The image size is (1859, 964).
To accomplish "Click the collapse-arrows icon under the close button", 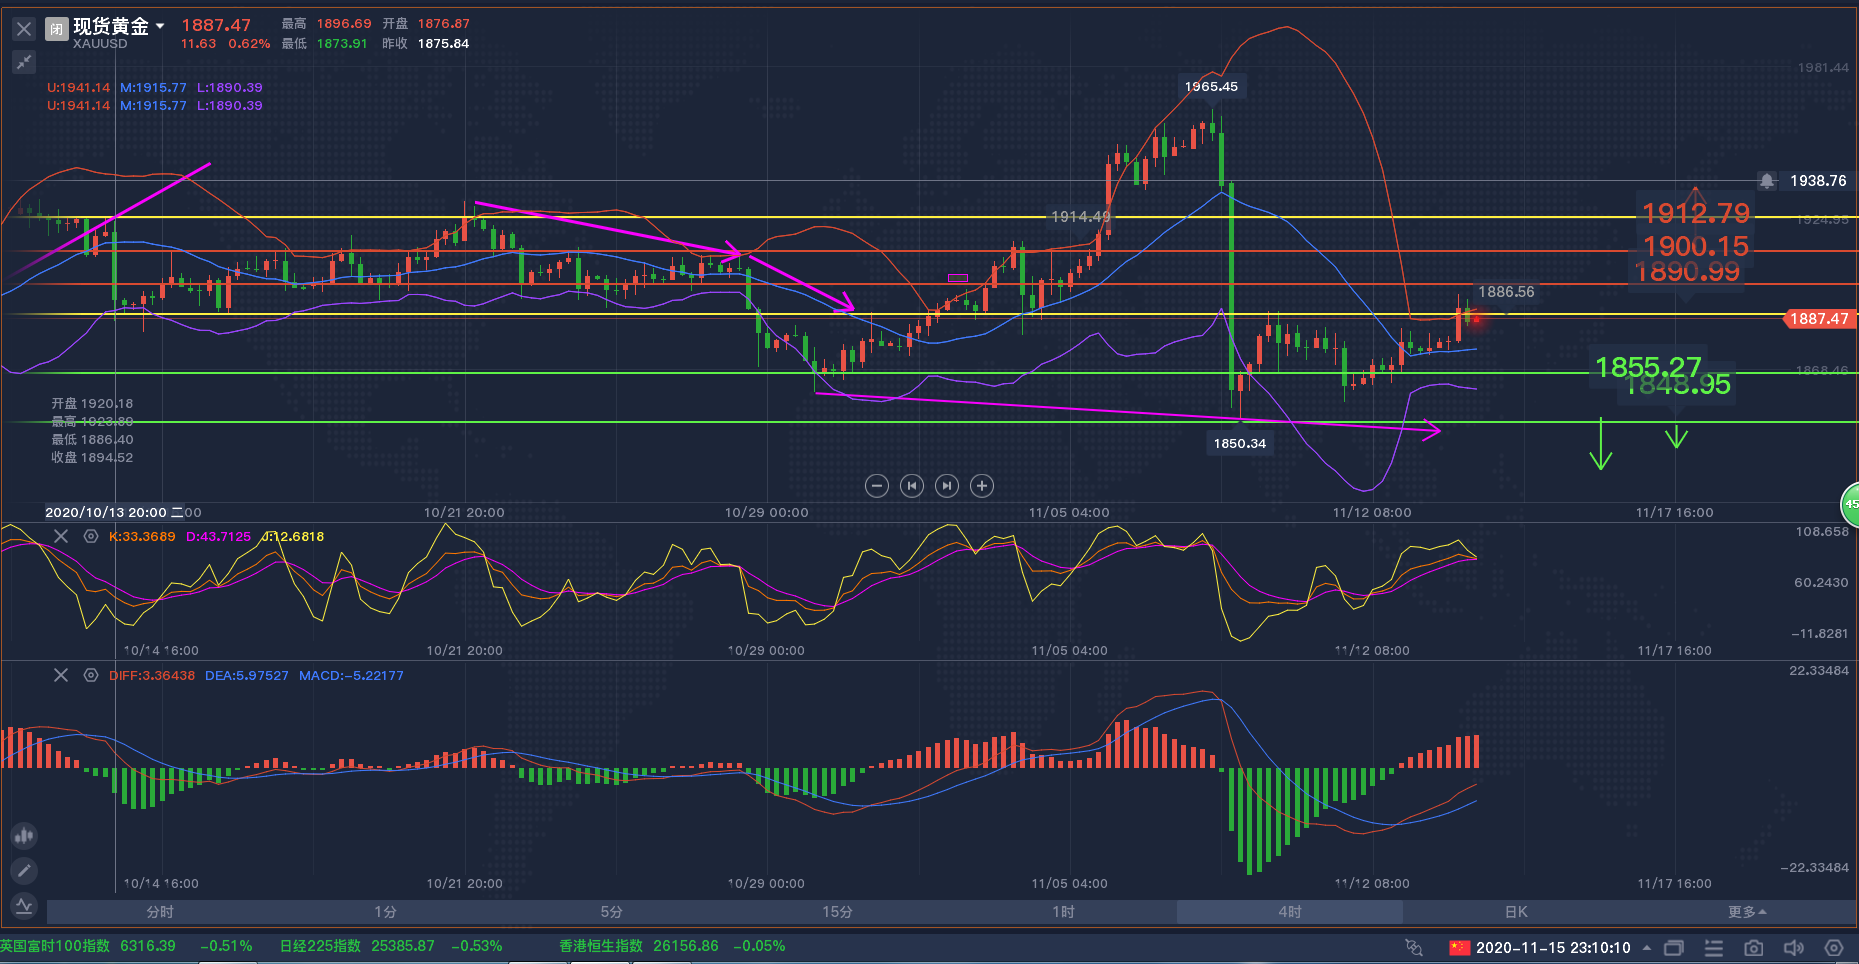I will [x=24, y=62].
